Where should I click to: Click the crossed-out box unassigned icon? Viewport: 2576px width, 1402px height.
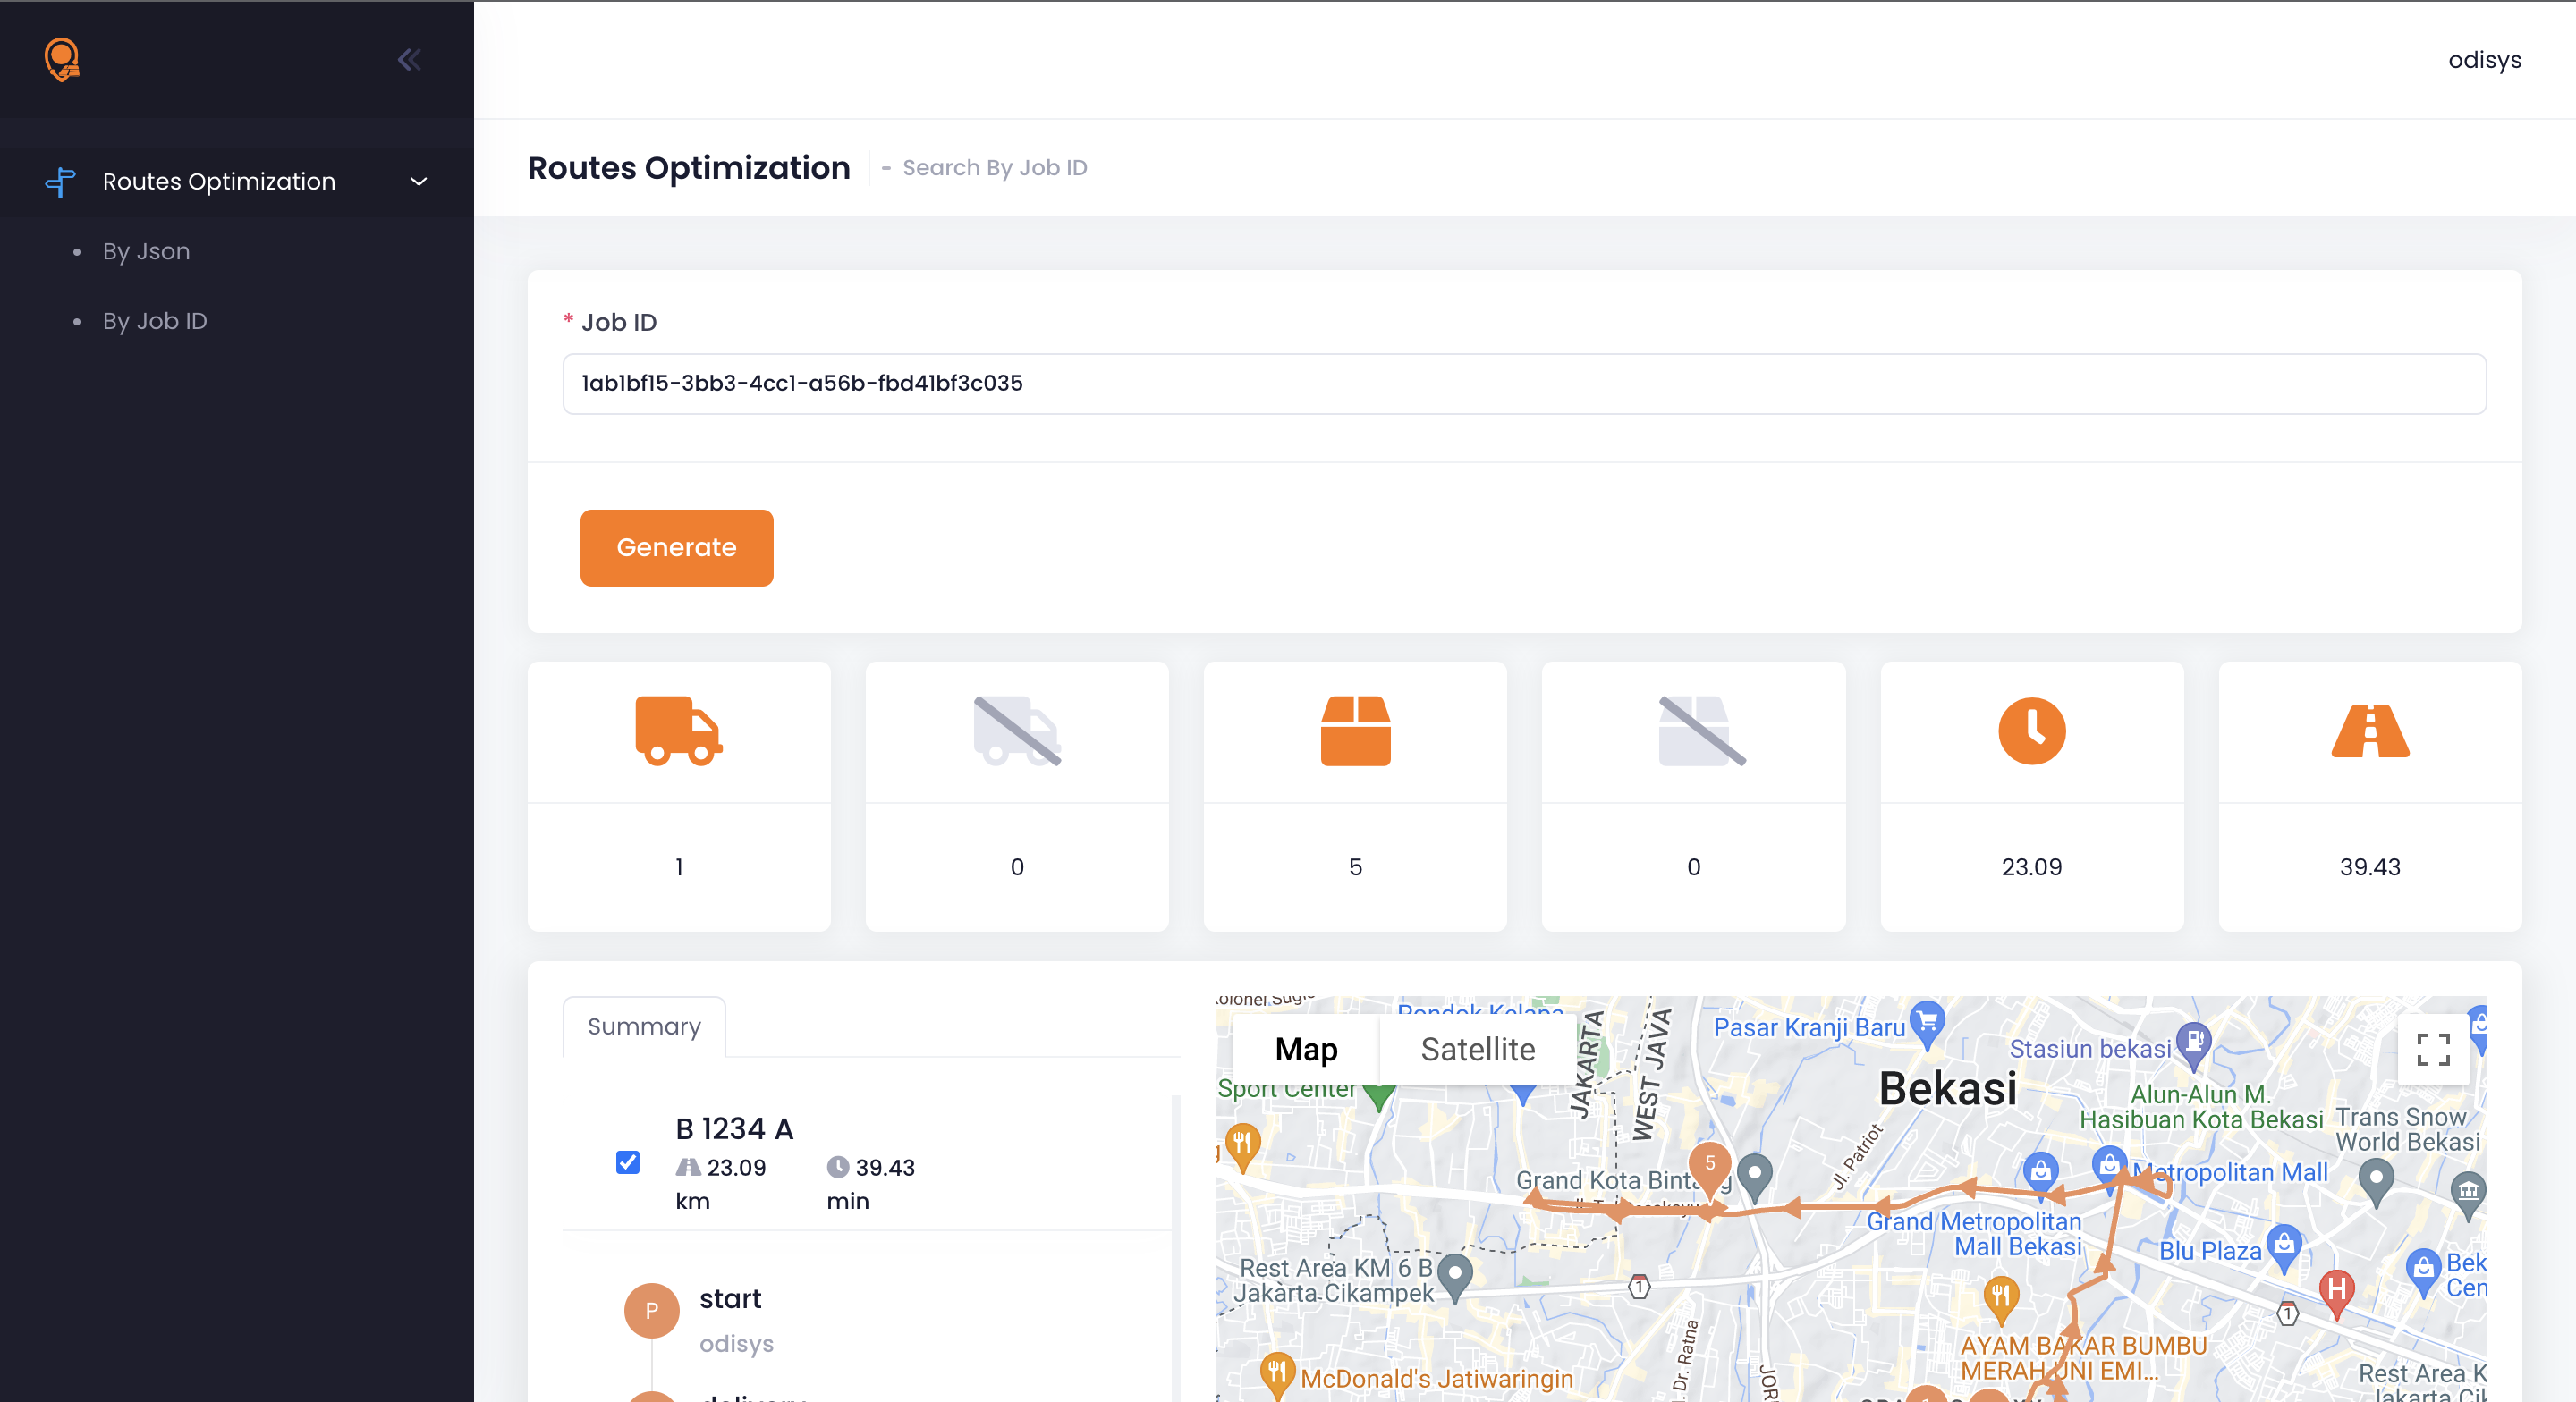[1701, 731]
